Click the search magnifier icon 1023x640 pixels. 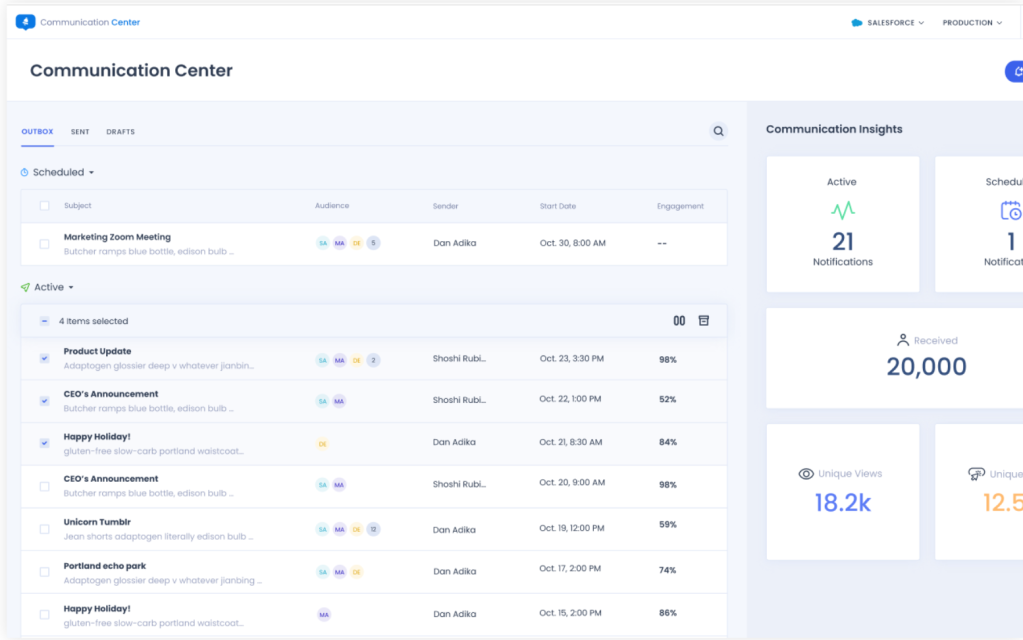(x=718, y=131)
